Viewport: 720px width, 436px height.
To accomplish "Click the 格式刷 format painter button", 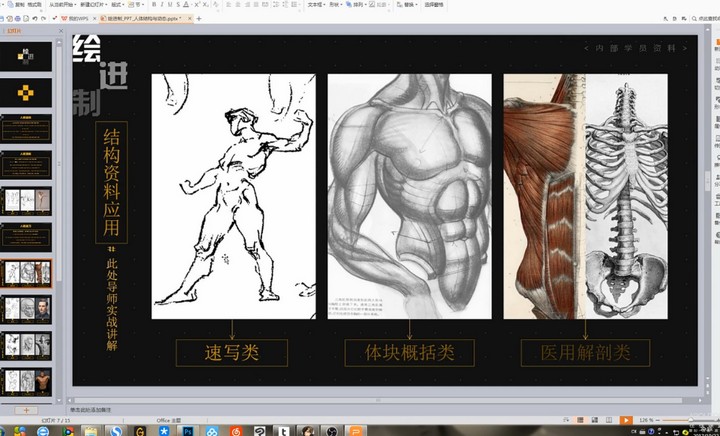I will 34,4.
